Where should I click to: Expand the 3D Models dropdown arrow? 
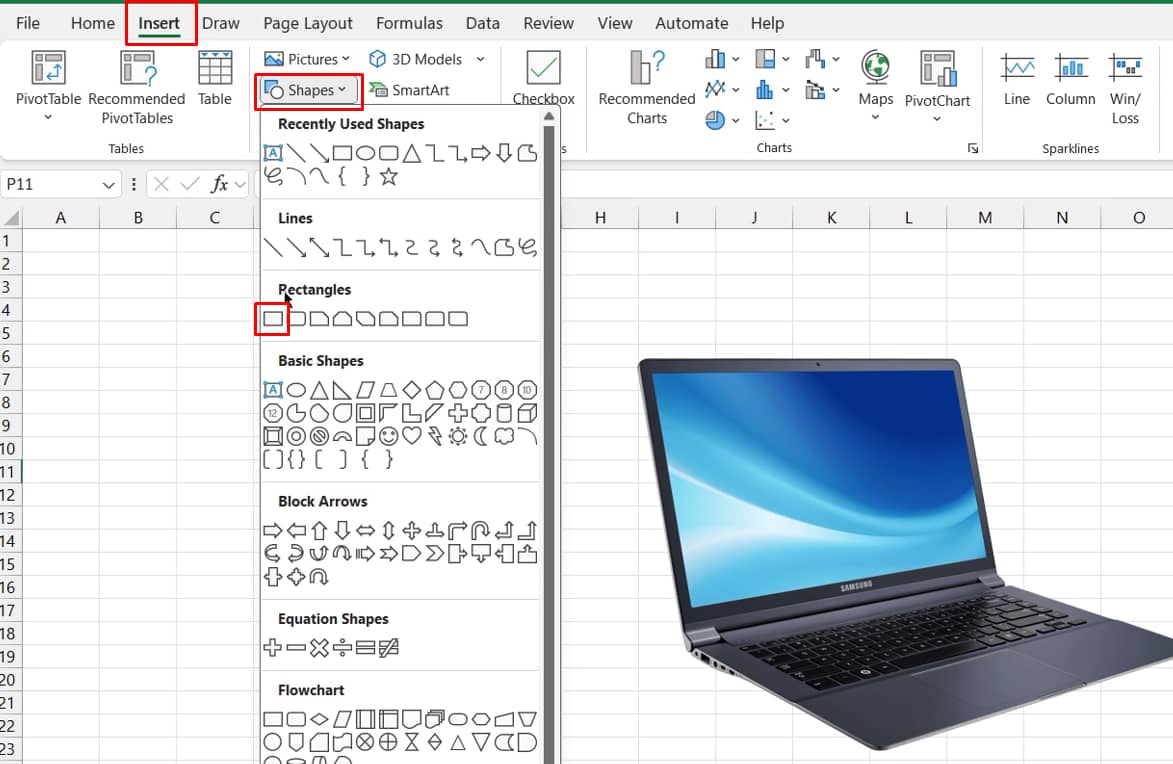479,59
